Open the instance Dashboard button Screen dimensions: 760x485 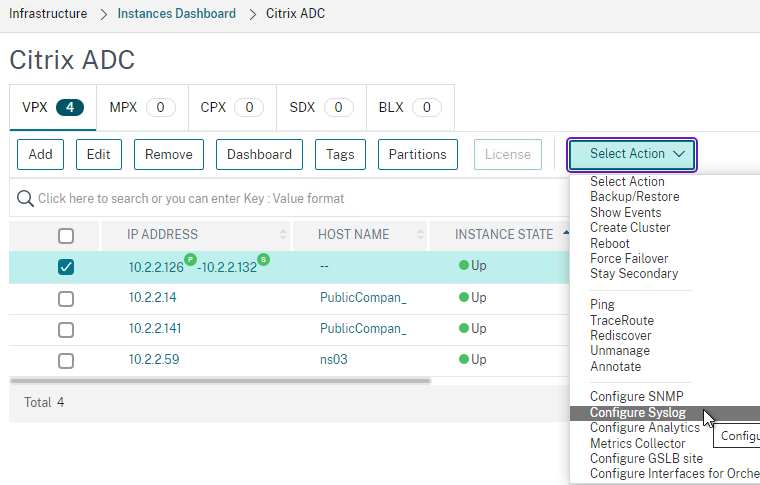[x=259, y=155]
